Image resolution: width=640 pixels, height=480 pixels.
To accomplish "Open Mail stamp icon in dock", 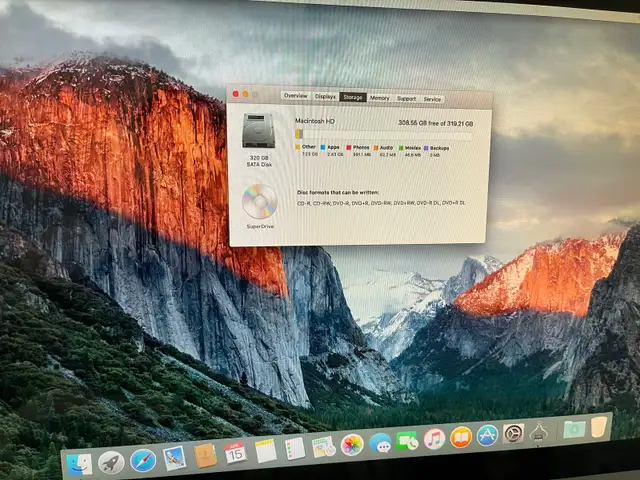I will (174, 458).
